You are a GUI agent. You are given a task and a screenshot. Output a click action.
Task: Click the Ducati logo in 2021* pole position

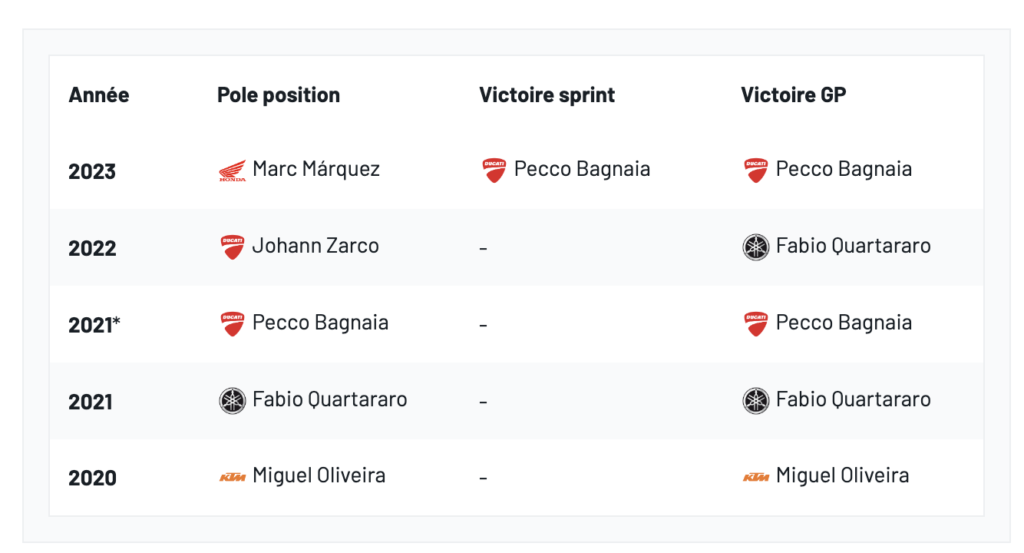(x=232, y=324)
